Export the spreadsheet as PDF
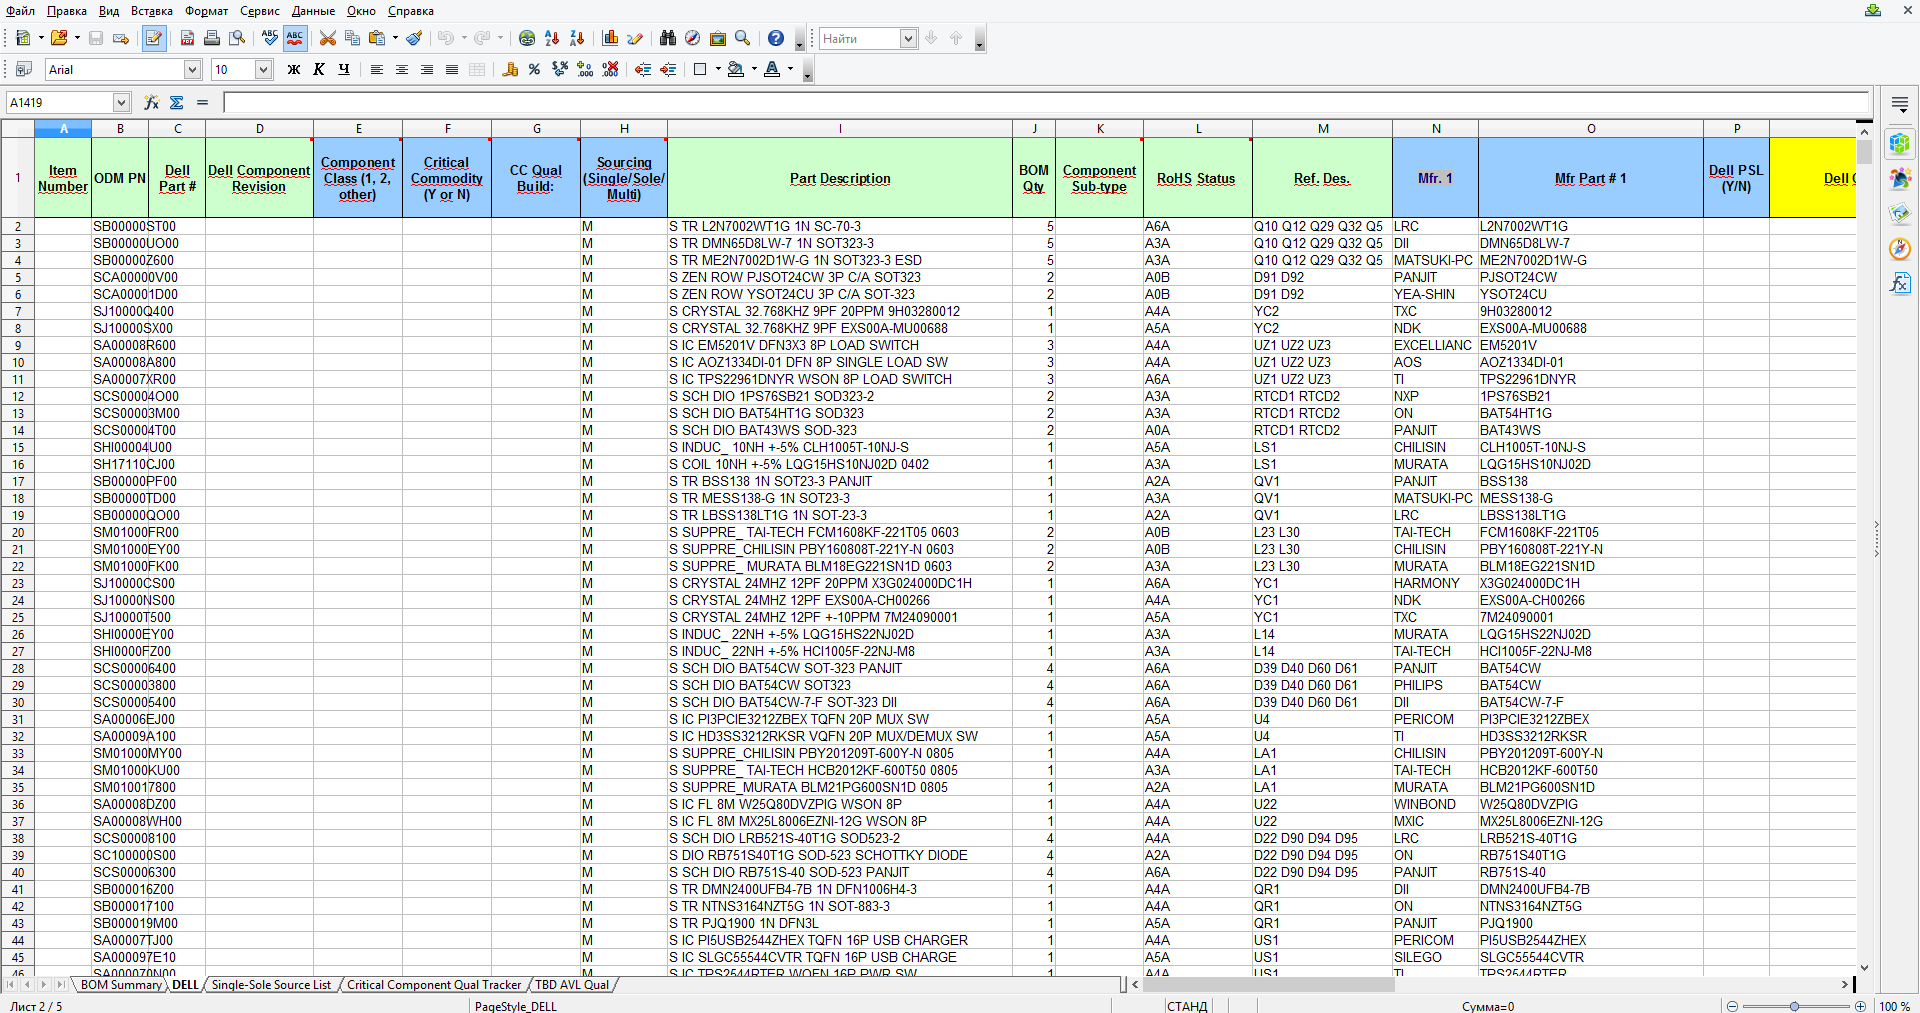This screenshot has height=1013, width=1920. [x=187, y=38]
